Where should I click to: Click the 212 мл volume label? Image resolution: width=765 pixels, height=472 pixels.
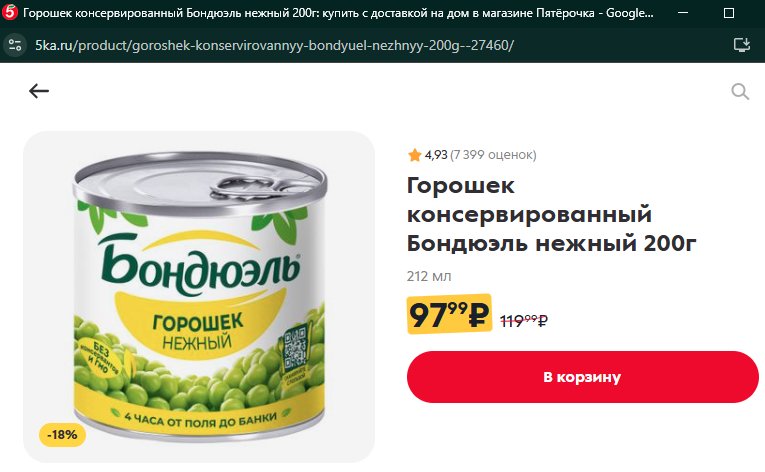pyautogui.click(x=429, y=276)
